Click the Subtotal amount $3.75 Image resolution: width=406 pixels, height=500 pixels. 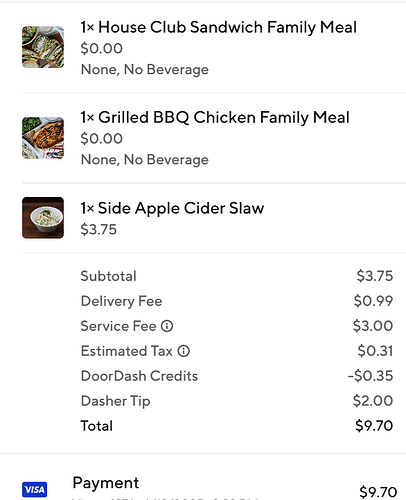click(375, 276)
